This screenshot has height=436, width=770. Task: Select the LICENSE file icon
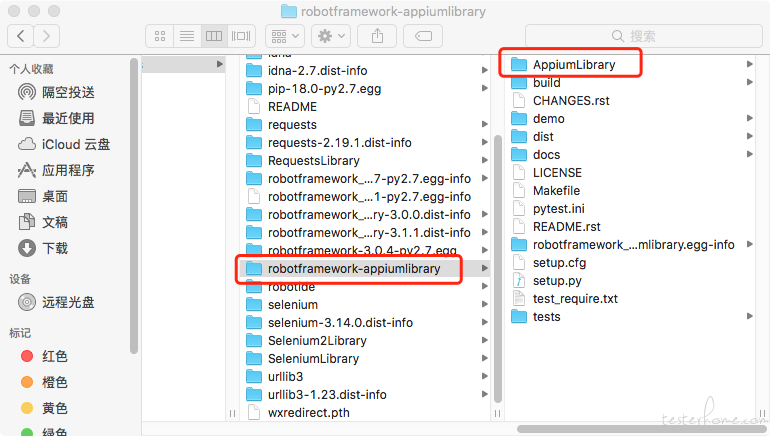[519, 172]
